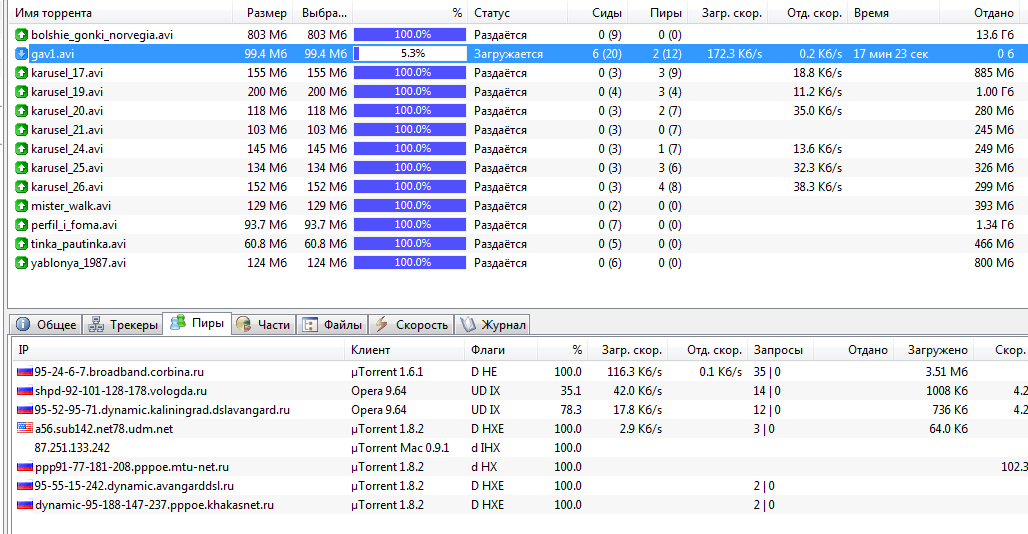Image resolution: width=1028 pixels, height=534 pixels.
Task: Click seeding icon next to karusel_26.avi
Action: pyautogui.click(x=22, y=187)
